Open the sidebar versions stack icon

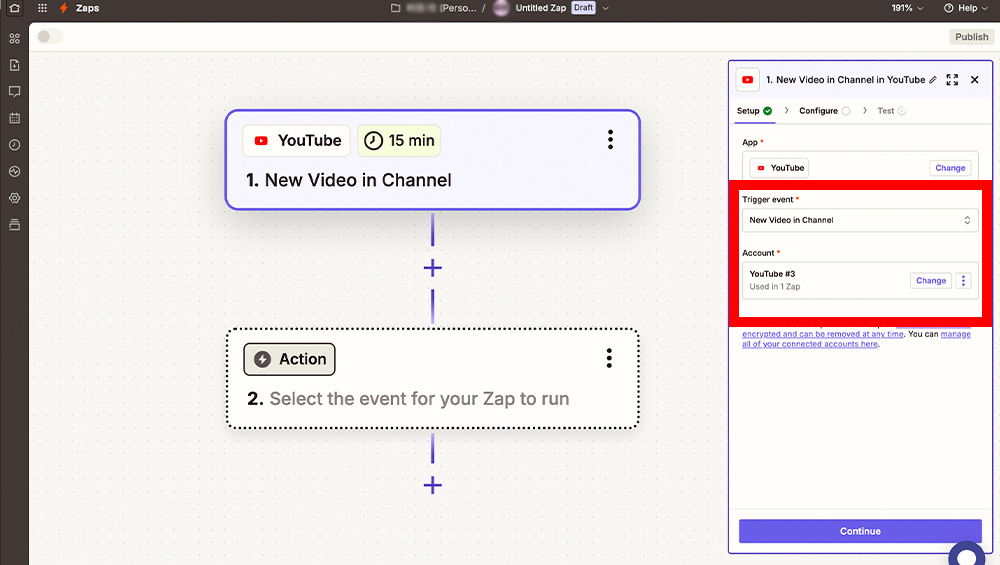click(x=15, y=224)
